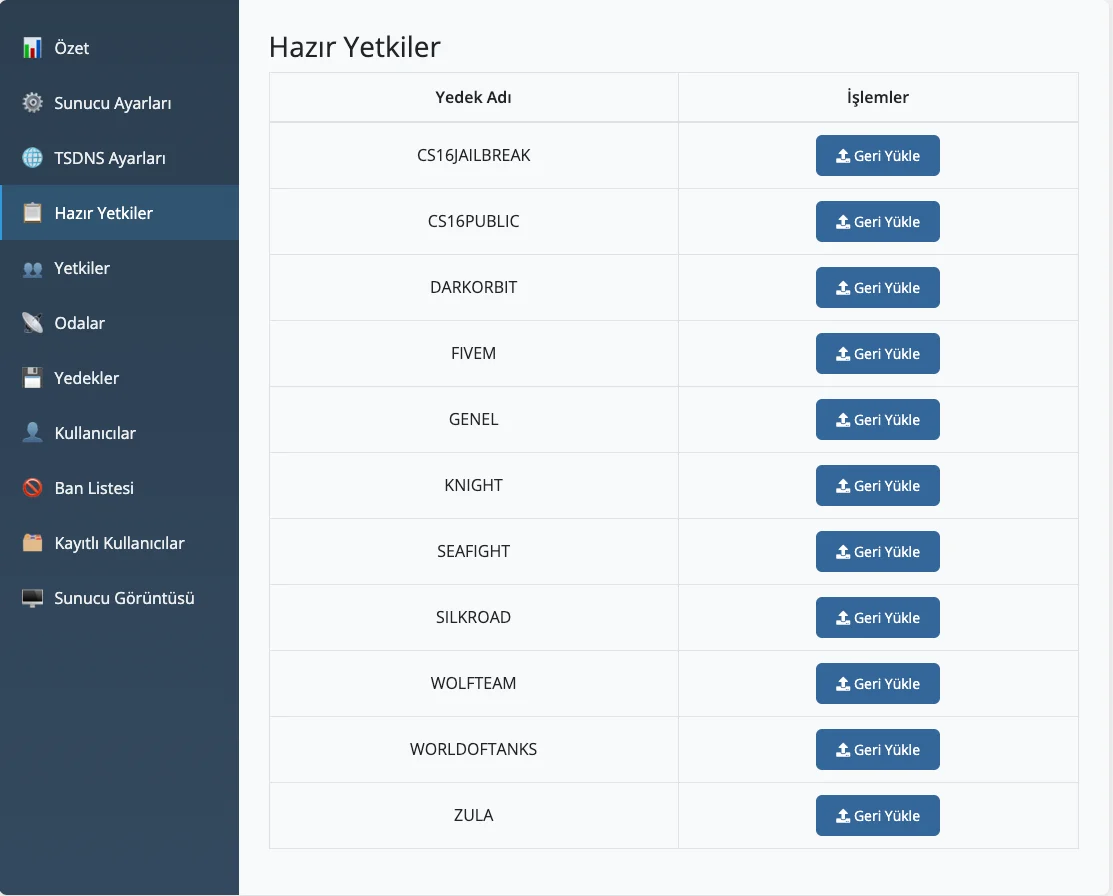This screenshot has height=896, width=1113.
Task: Select the KNIGHT name cell
Action: coord(473,486)
